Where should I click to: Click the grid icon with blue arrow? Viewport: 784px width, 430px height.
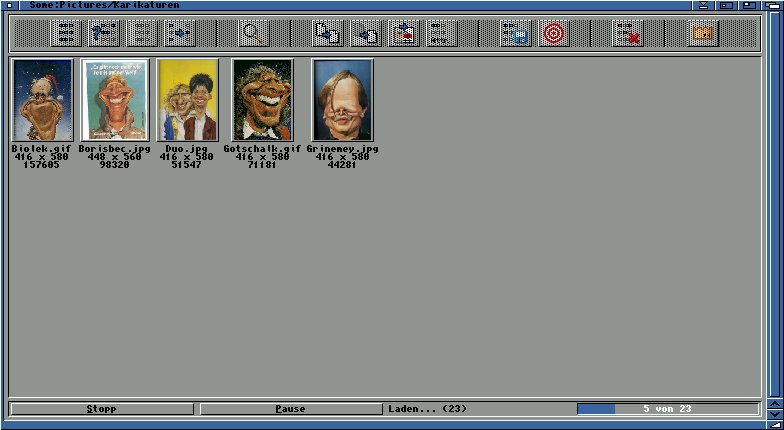tap(180, 33)
